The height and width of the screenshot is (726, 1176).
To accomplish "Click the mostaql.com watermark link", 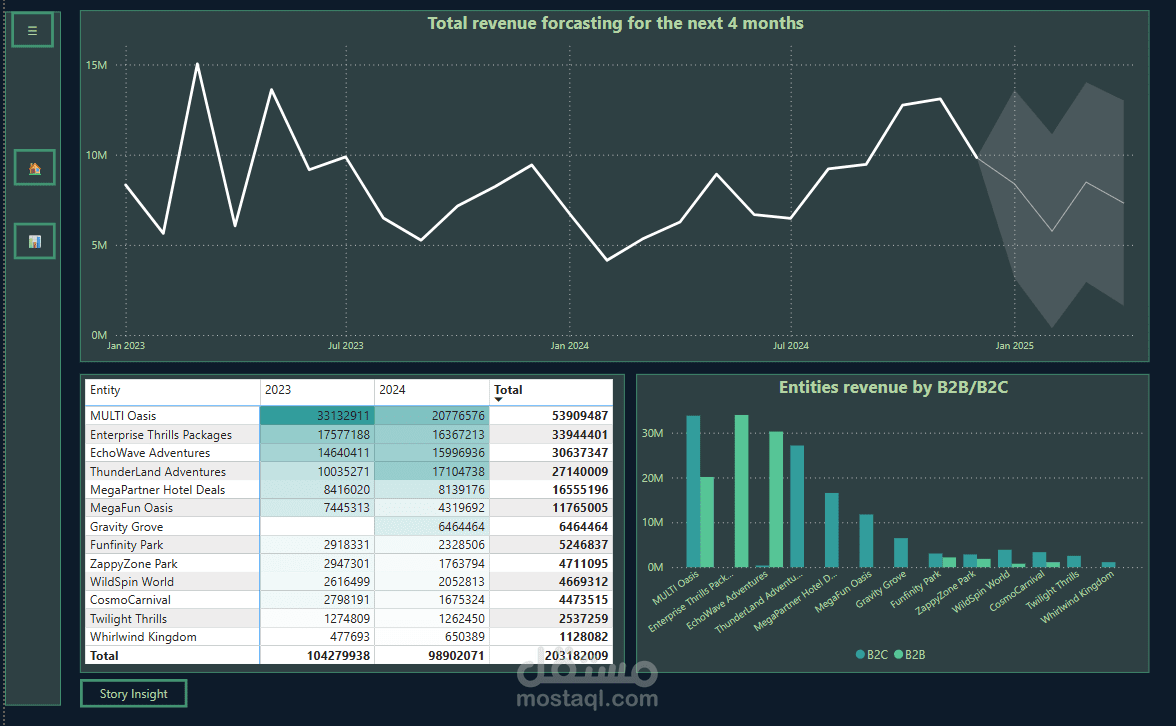I will point(587,699).
